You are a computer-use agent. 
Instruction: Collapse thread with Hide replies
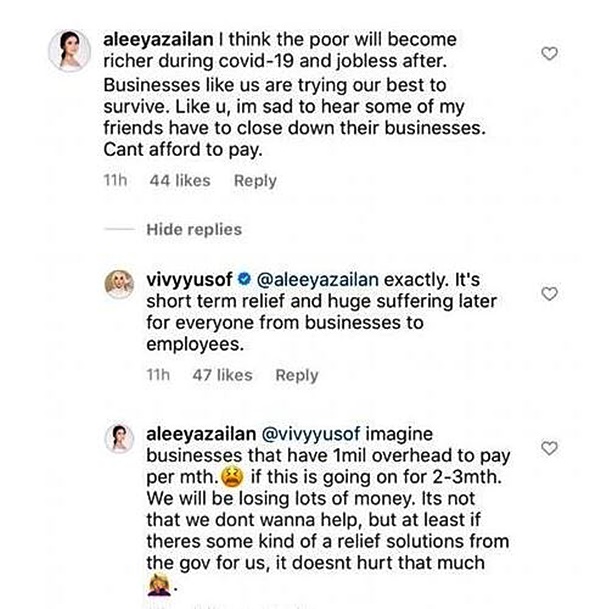click(194, 230)
